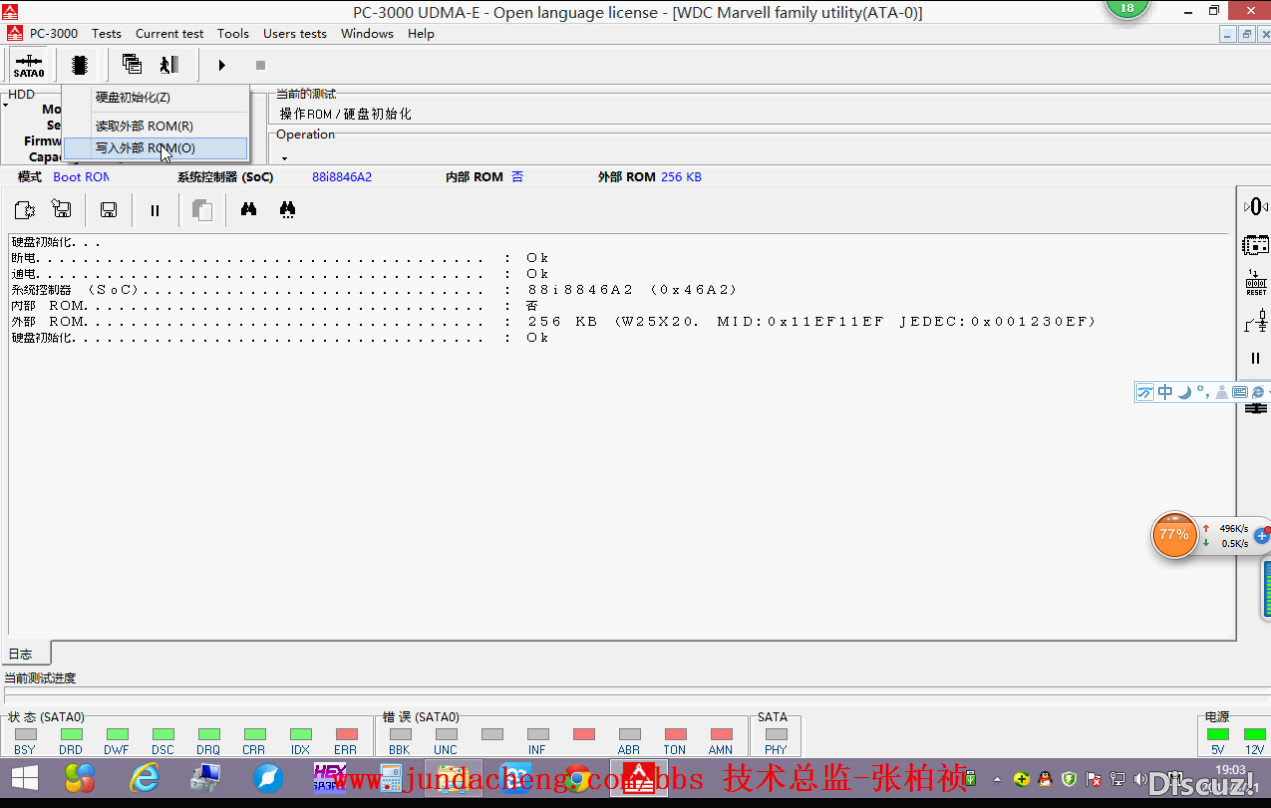Open Internet Explorer from the taskbar
The image size is (1271, 808).
click(x=145, y=778)
